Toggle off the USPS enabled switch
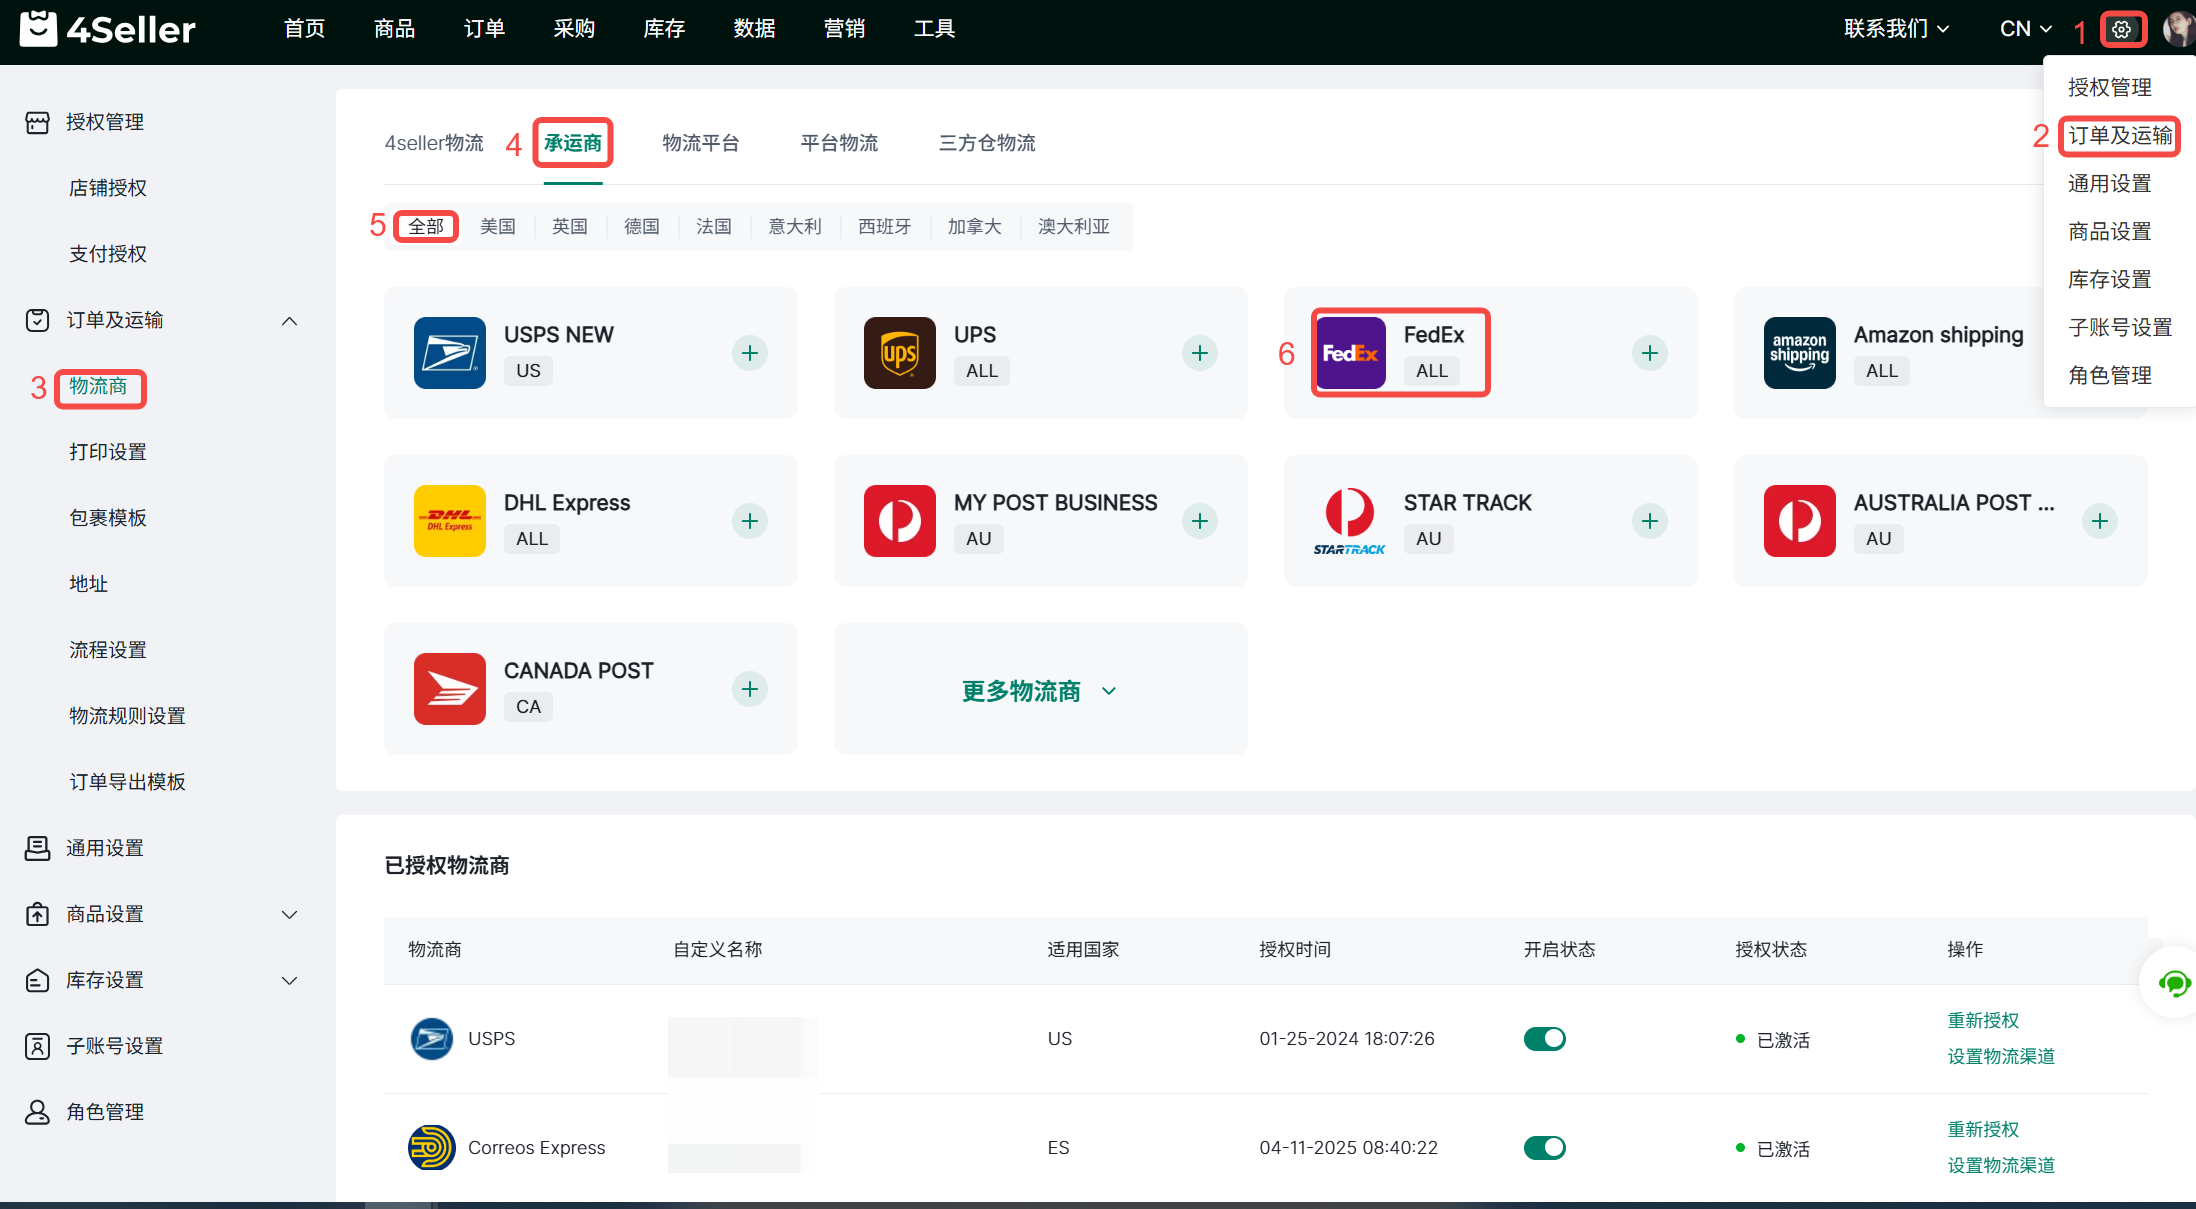The height and width of the screenshot is (1209, 2196). tap(1544, 1039)
